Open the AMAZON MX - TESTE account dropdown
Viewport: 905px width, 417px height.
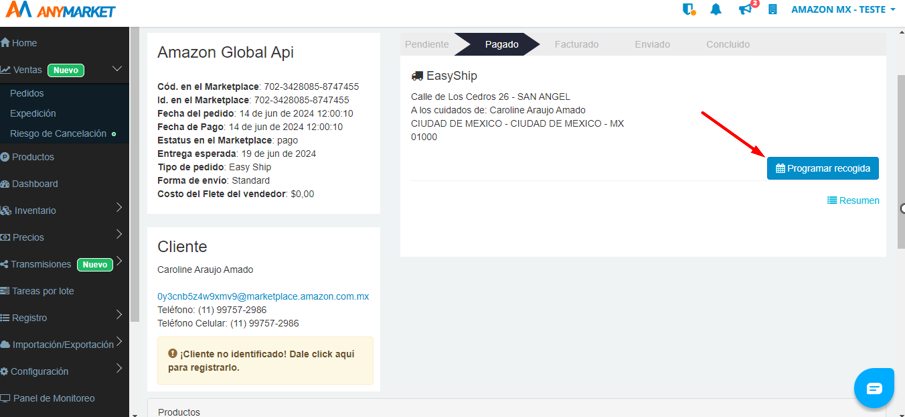(x=842, y=10)
